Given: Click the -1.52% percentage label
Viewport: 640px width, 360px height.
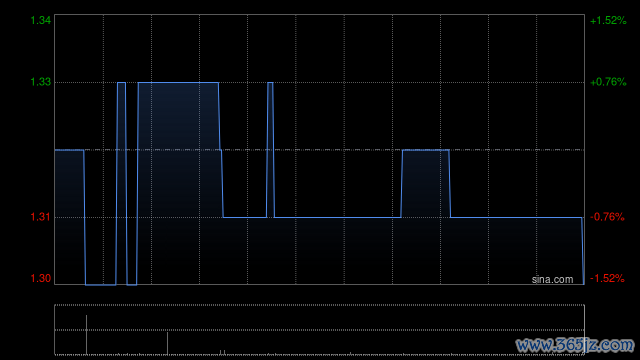Looking at the screenshot, I should (x=607, y=278).
